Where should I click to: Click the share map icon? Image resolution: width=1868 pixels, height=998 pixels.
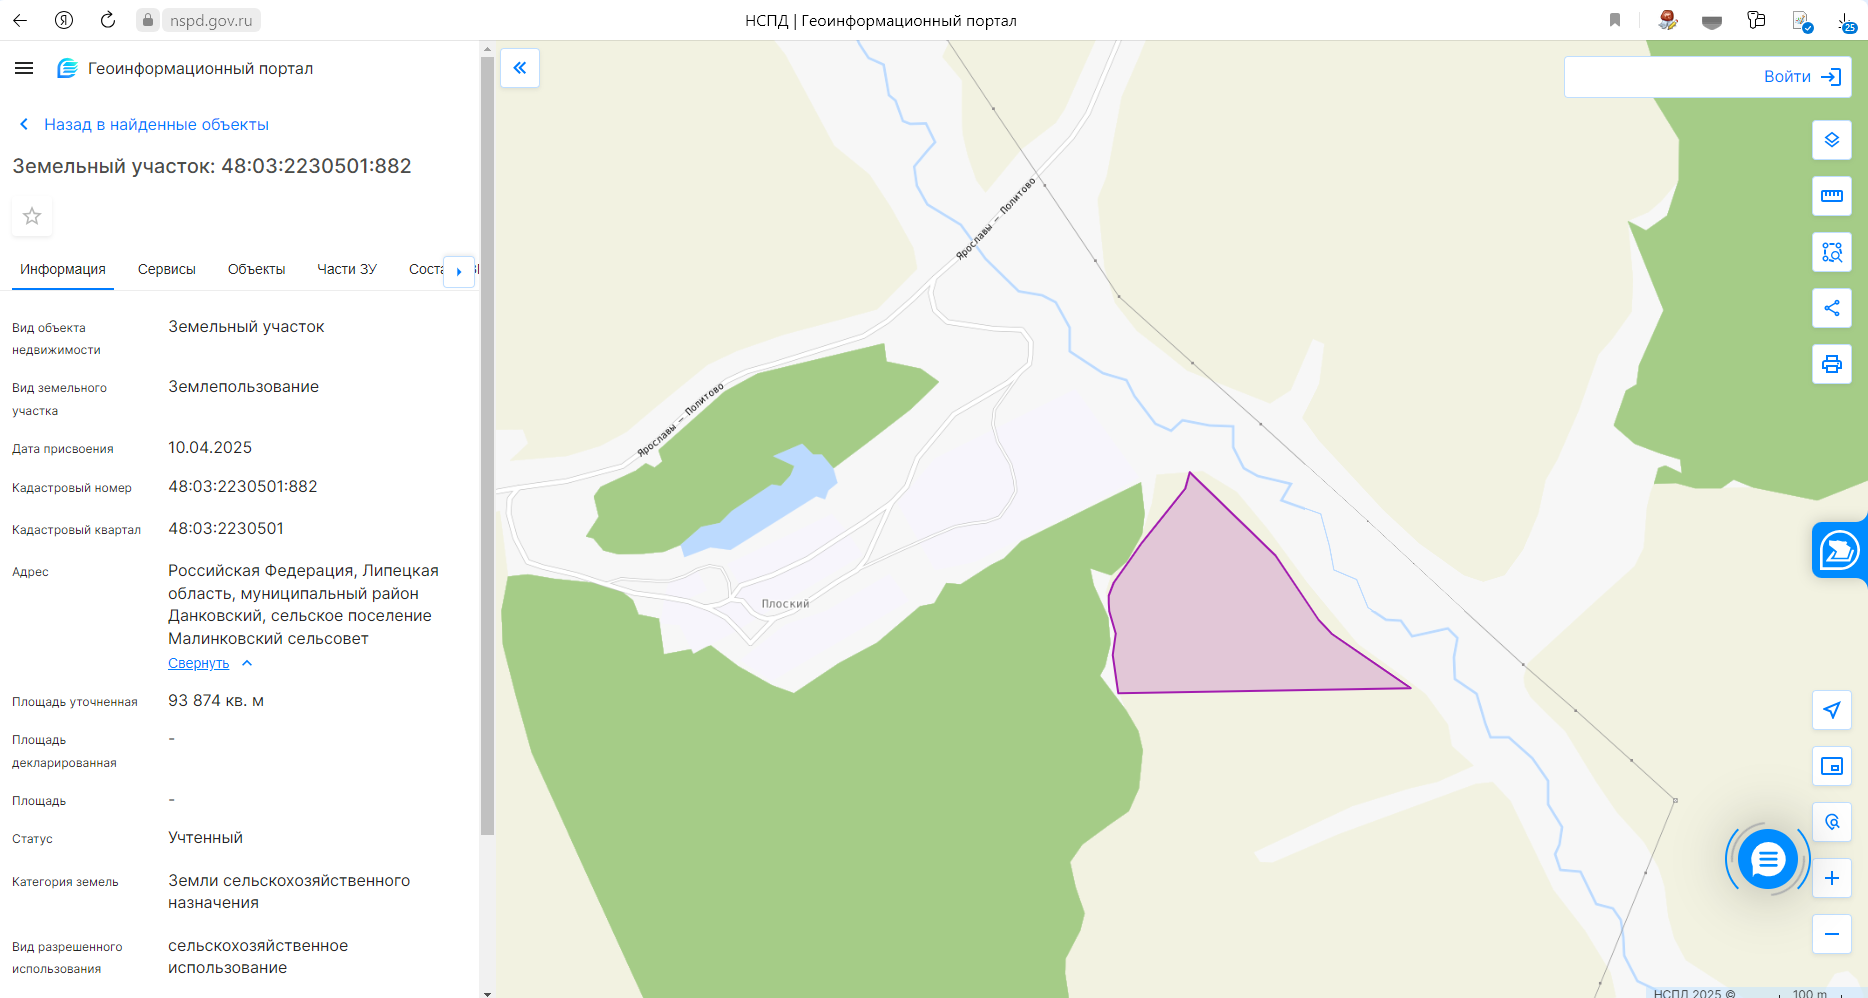tap(1831, 308)
